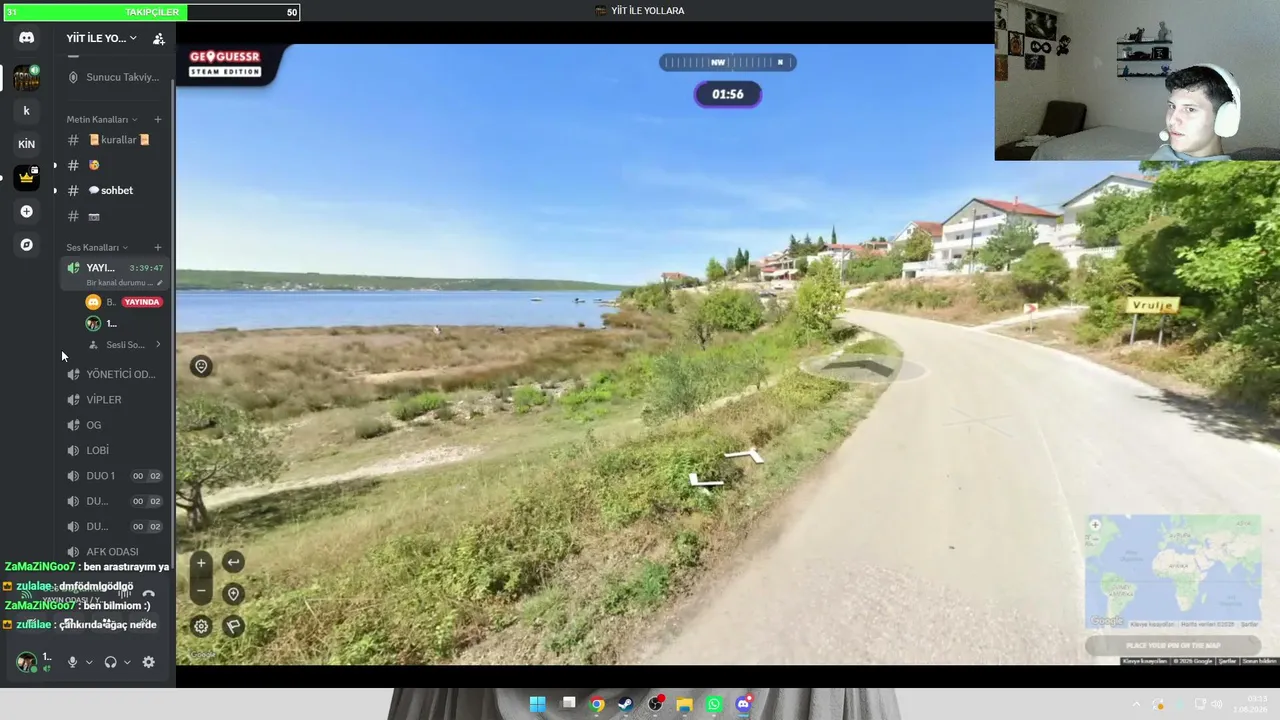Collapse the Metin Kanalları category

click(102, 119)
